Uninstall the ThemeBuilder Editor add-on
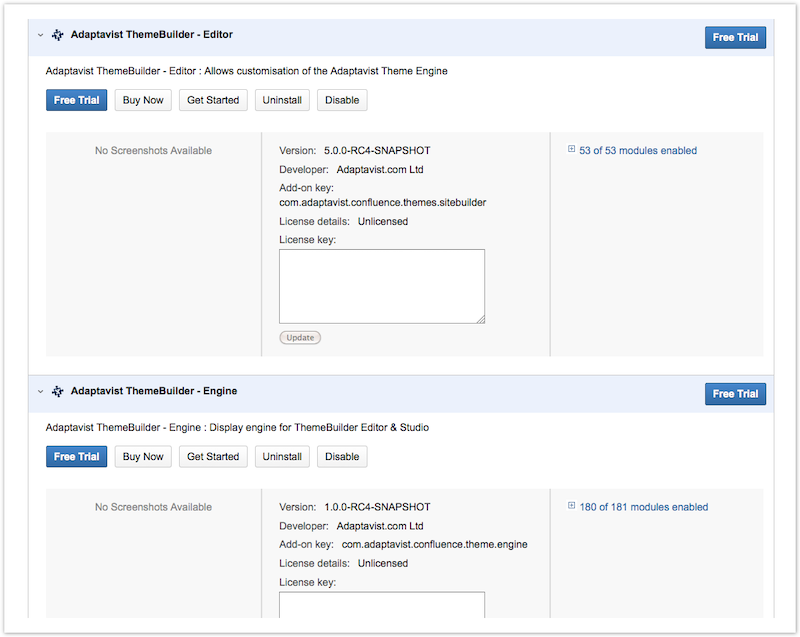Viewport: 800px width, 637px height. click(x=282, y=100)
